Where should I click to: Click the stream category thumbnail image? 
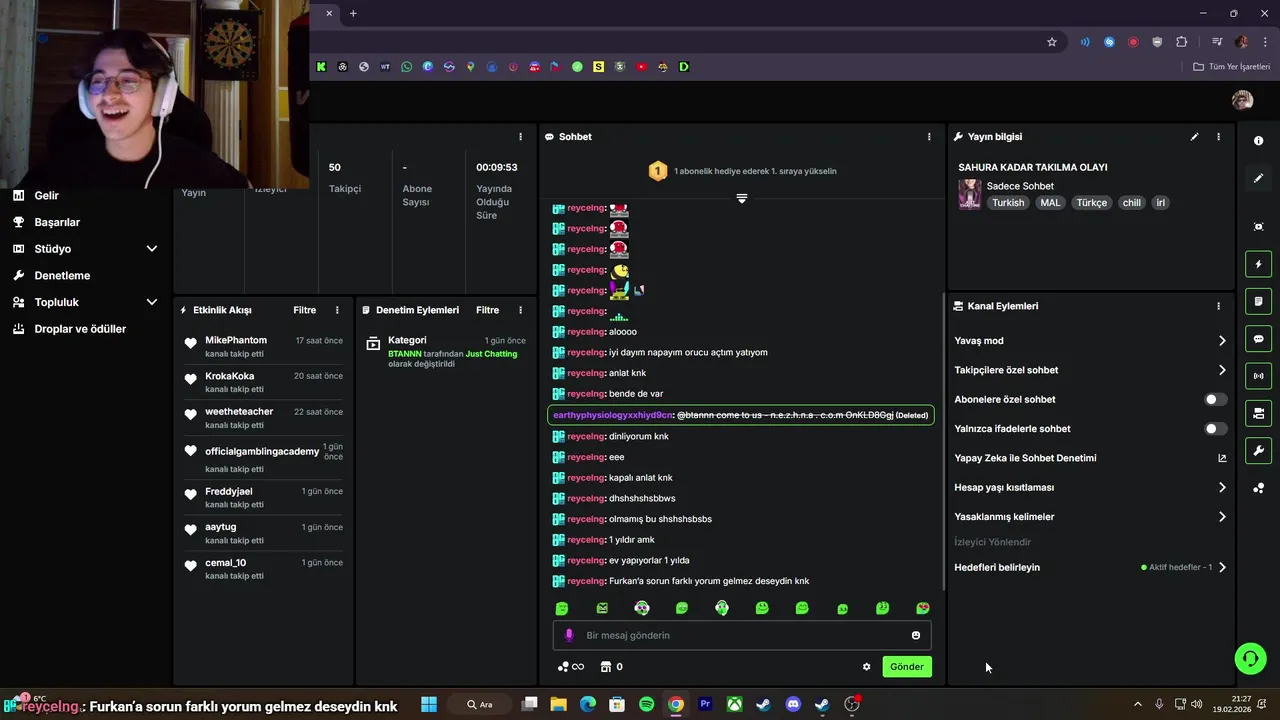969,194
